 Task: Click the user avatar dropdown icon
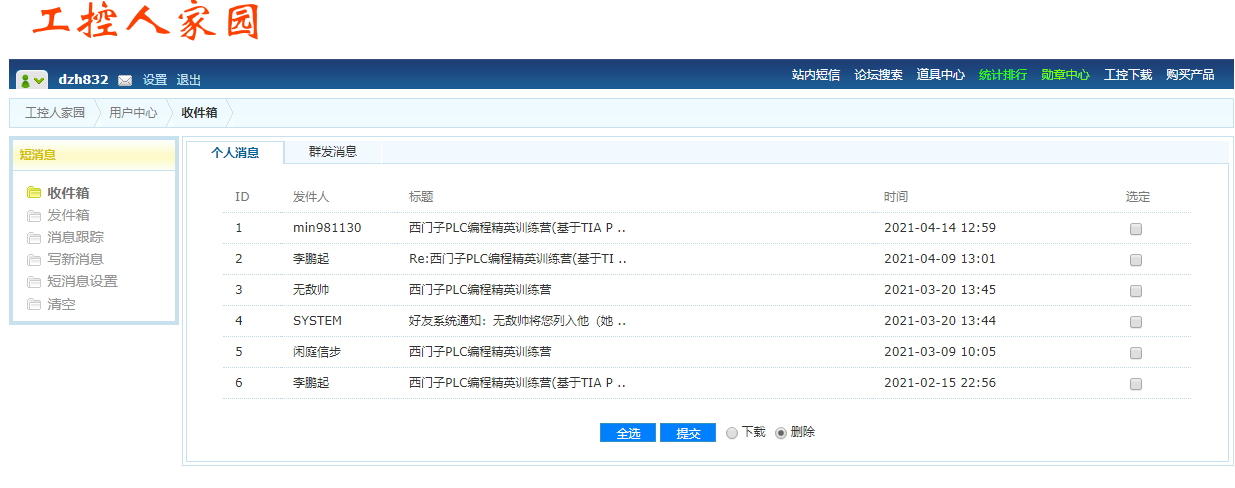coord(32,80)
